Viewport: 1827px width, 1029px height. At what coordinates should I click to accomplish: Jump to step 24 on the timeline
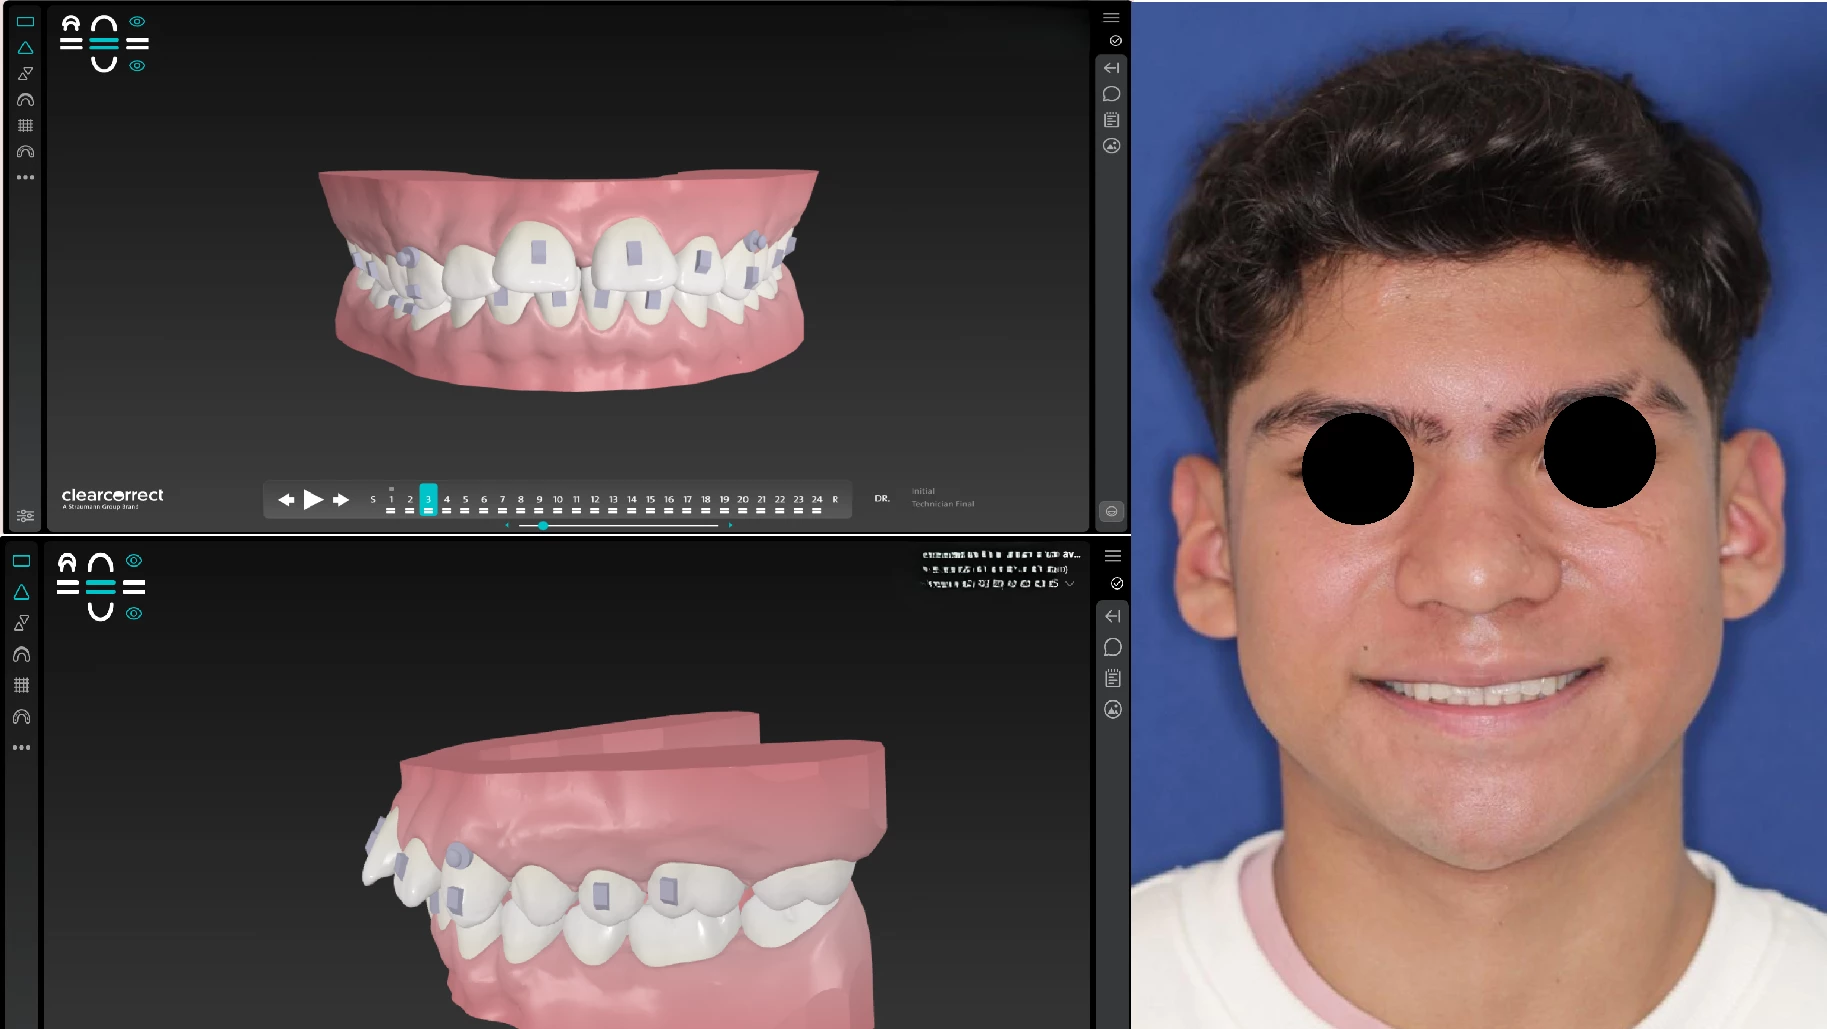tap(816, 500)
